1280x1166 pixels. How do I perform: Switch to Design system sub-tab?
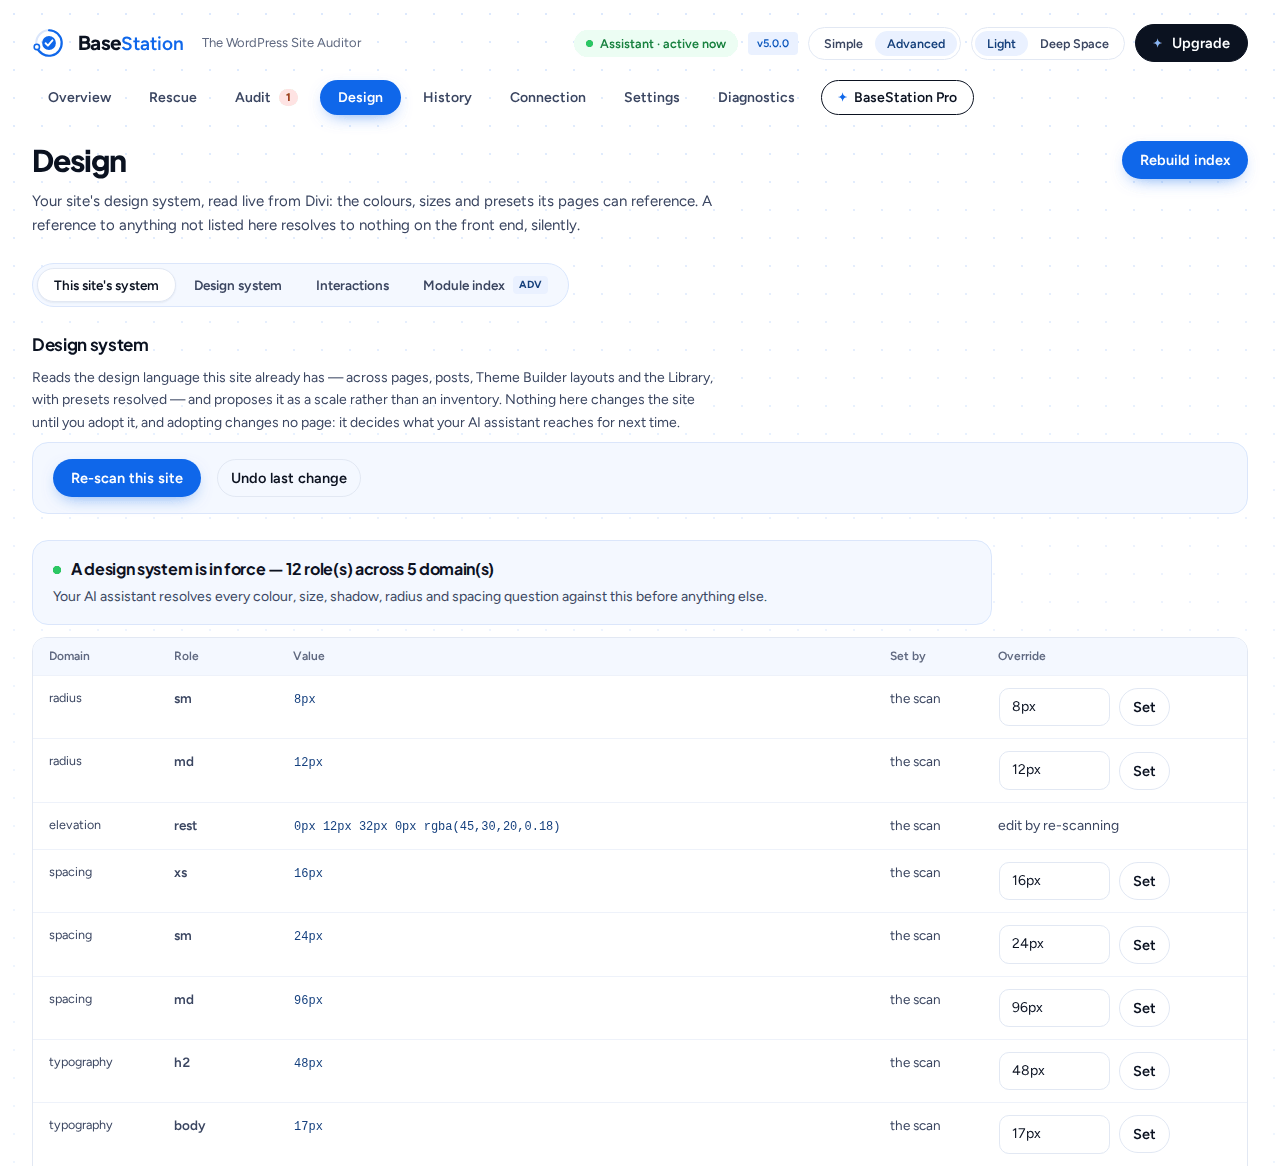pyautogui.click(x=238, y=285)
